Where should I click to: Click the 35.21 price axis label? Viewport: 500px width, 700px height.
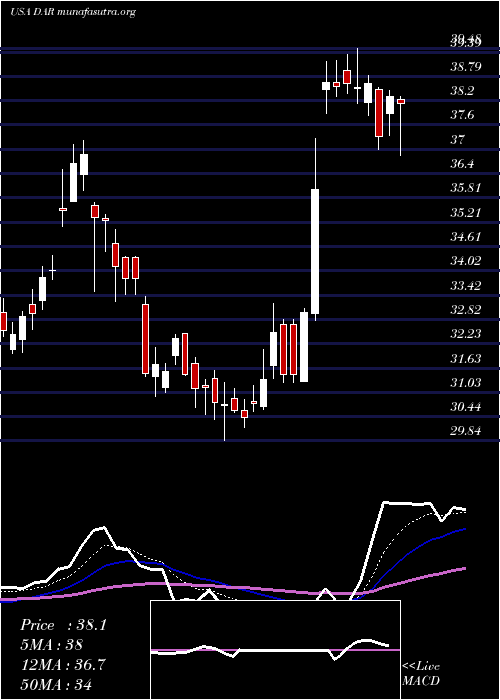466,212
